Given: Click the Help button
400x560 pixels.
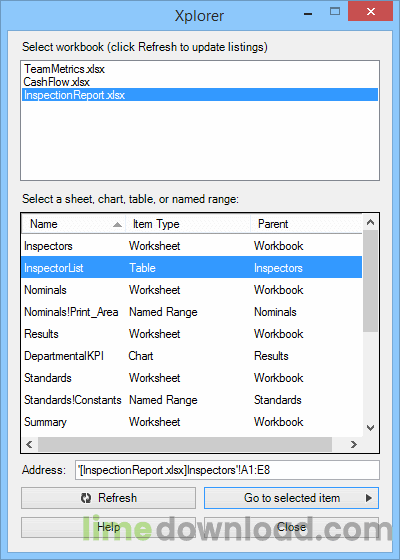Looking at the screenshot, I should click(108, 528).
